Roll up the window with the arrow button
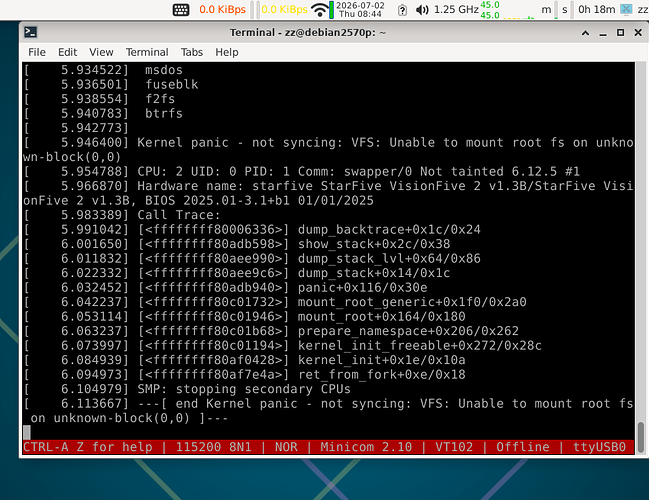649x500 pixels. pos(585,33)
